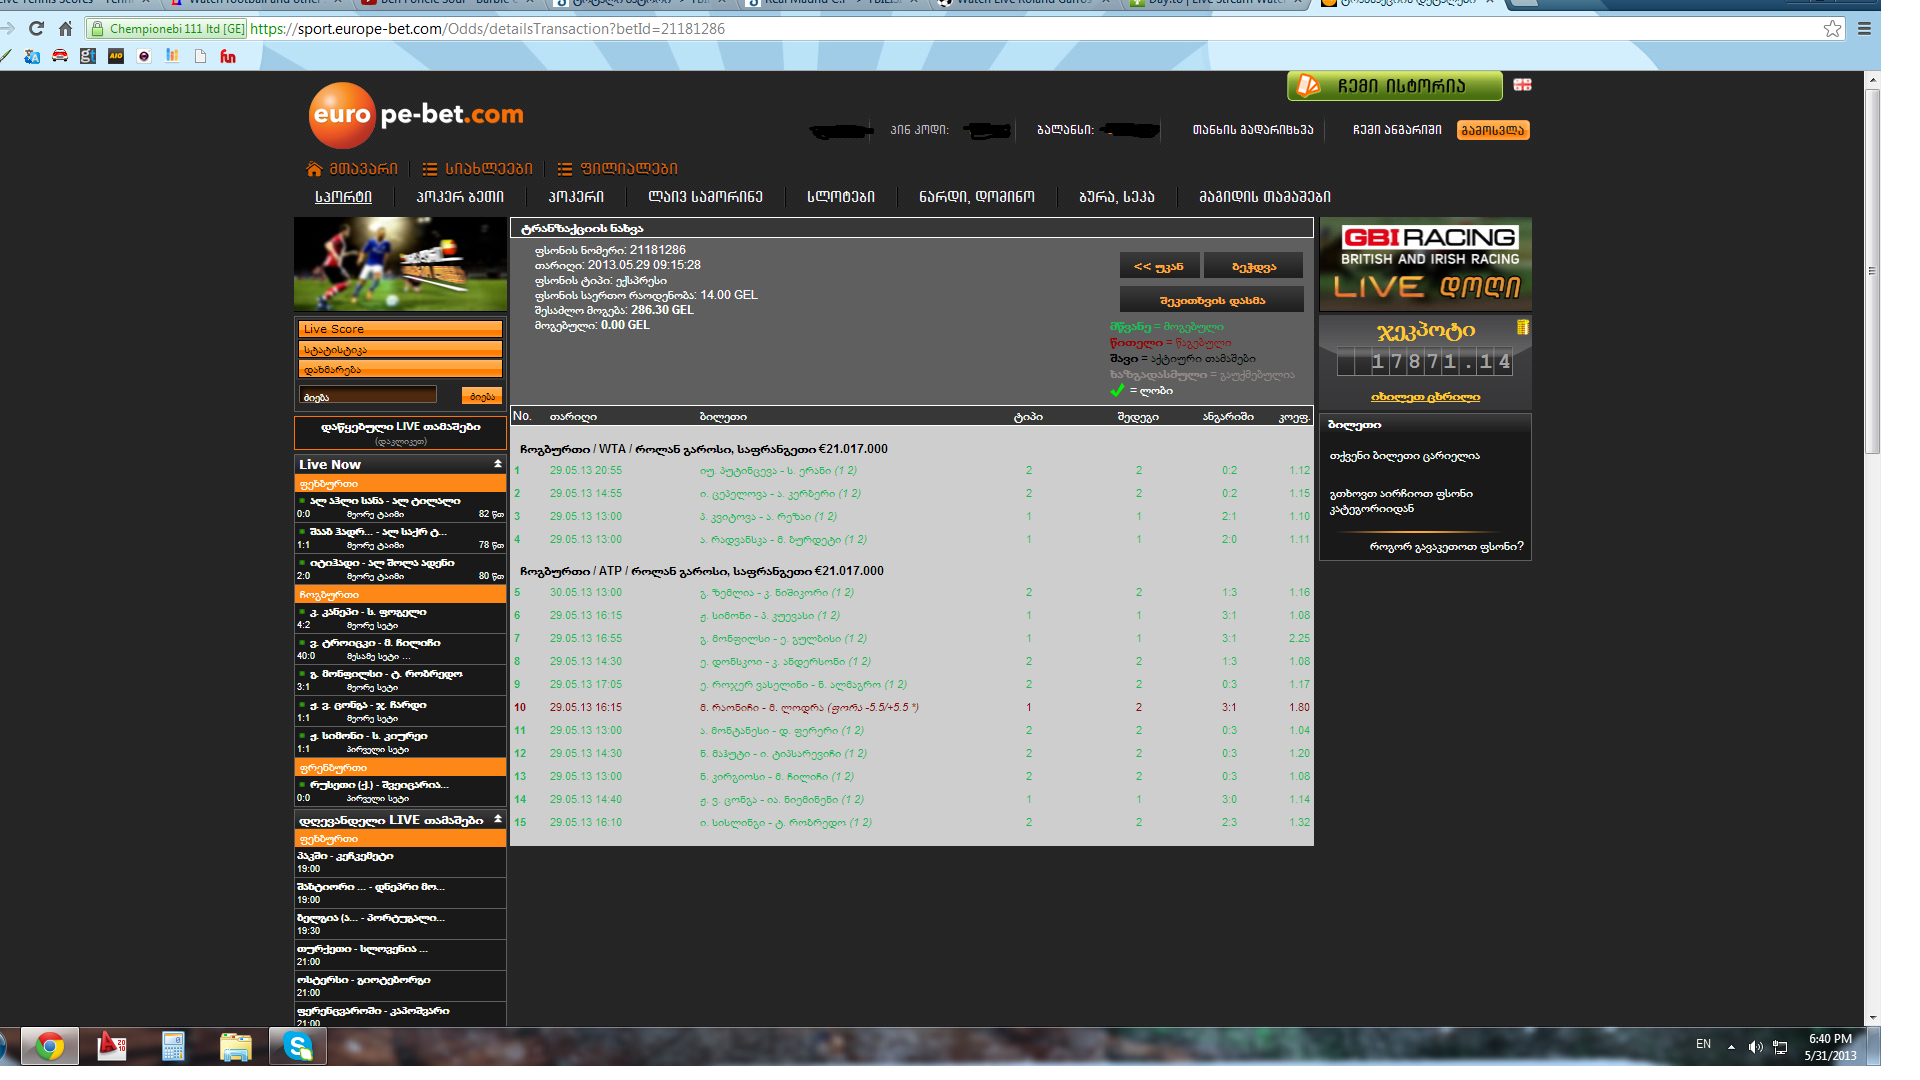
Task: Collapse today's LIVE games section arrow
Action: (x=497, y=819)
